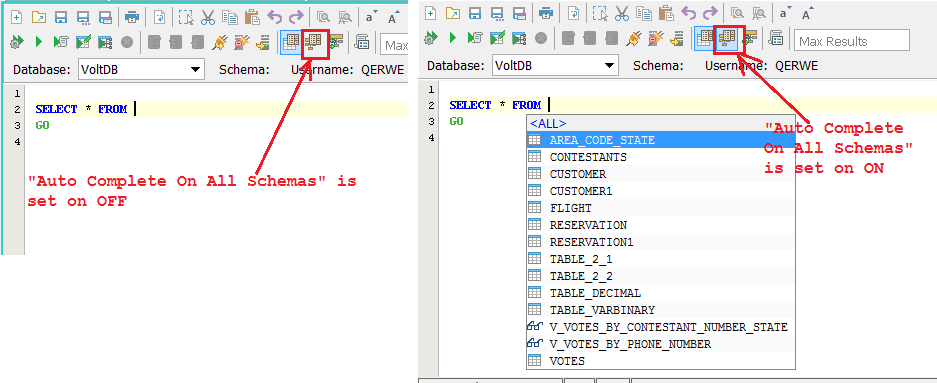Click Select rectangle icon in right editor
The width and height of the screenshot is (937, 383).
(x=599, y=13)
